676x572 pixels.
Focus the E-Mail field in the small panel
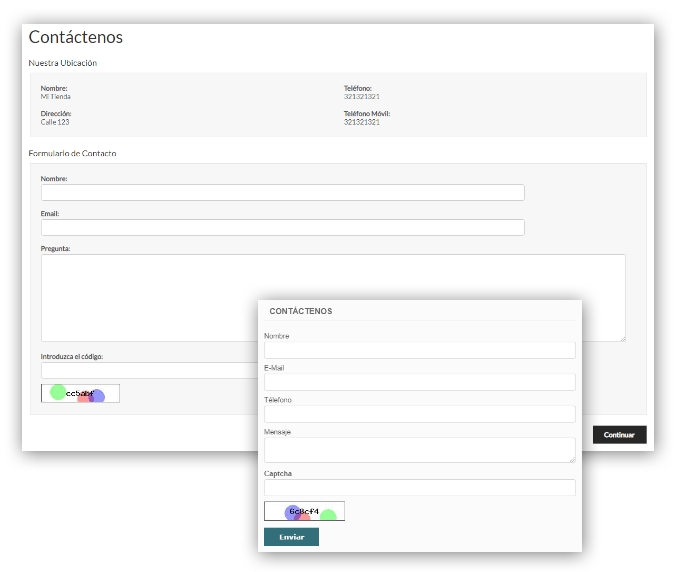coord(419,382)
